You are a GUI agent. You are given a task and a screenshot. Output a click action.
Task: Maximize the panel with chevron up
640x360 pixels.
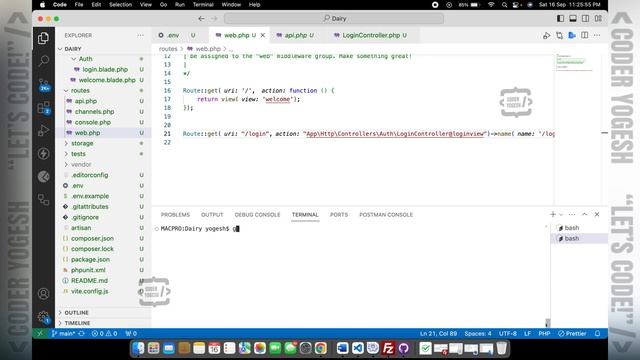tap(584, 214)
